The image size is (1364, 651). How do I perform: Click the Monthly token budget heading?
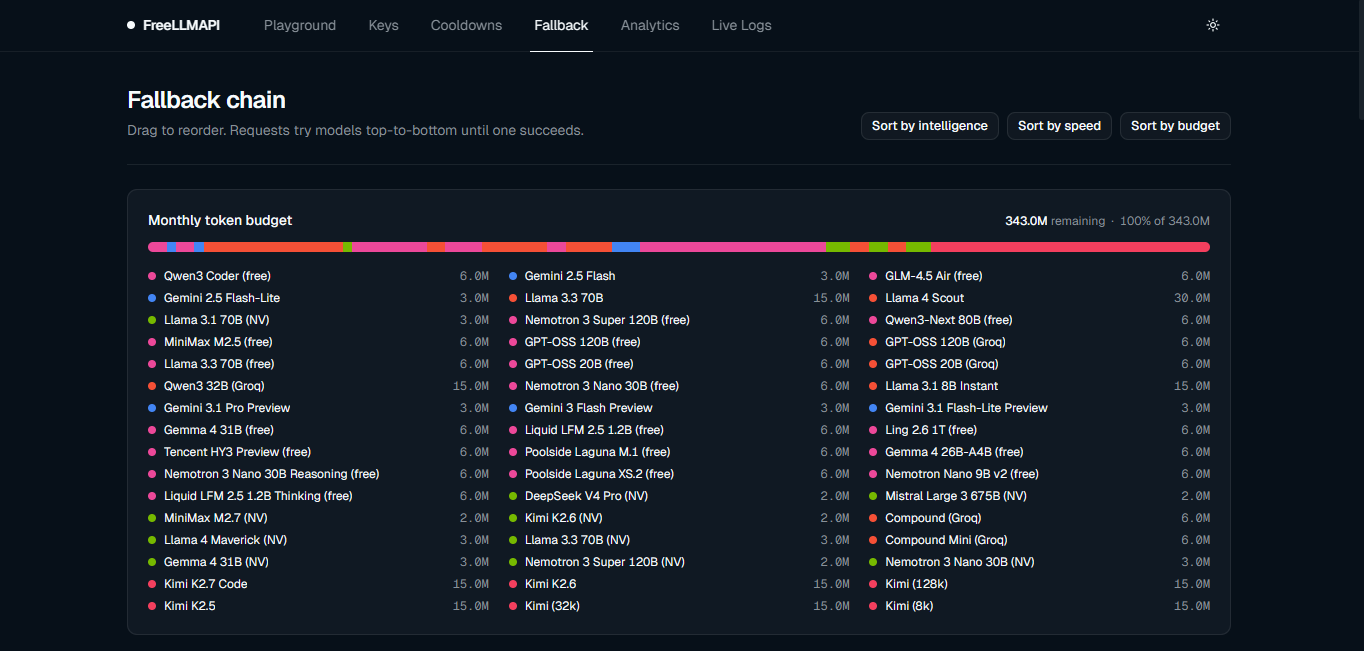pyautogui.click(x=220, y=220)
